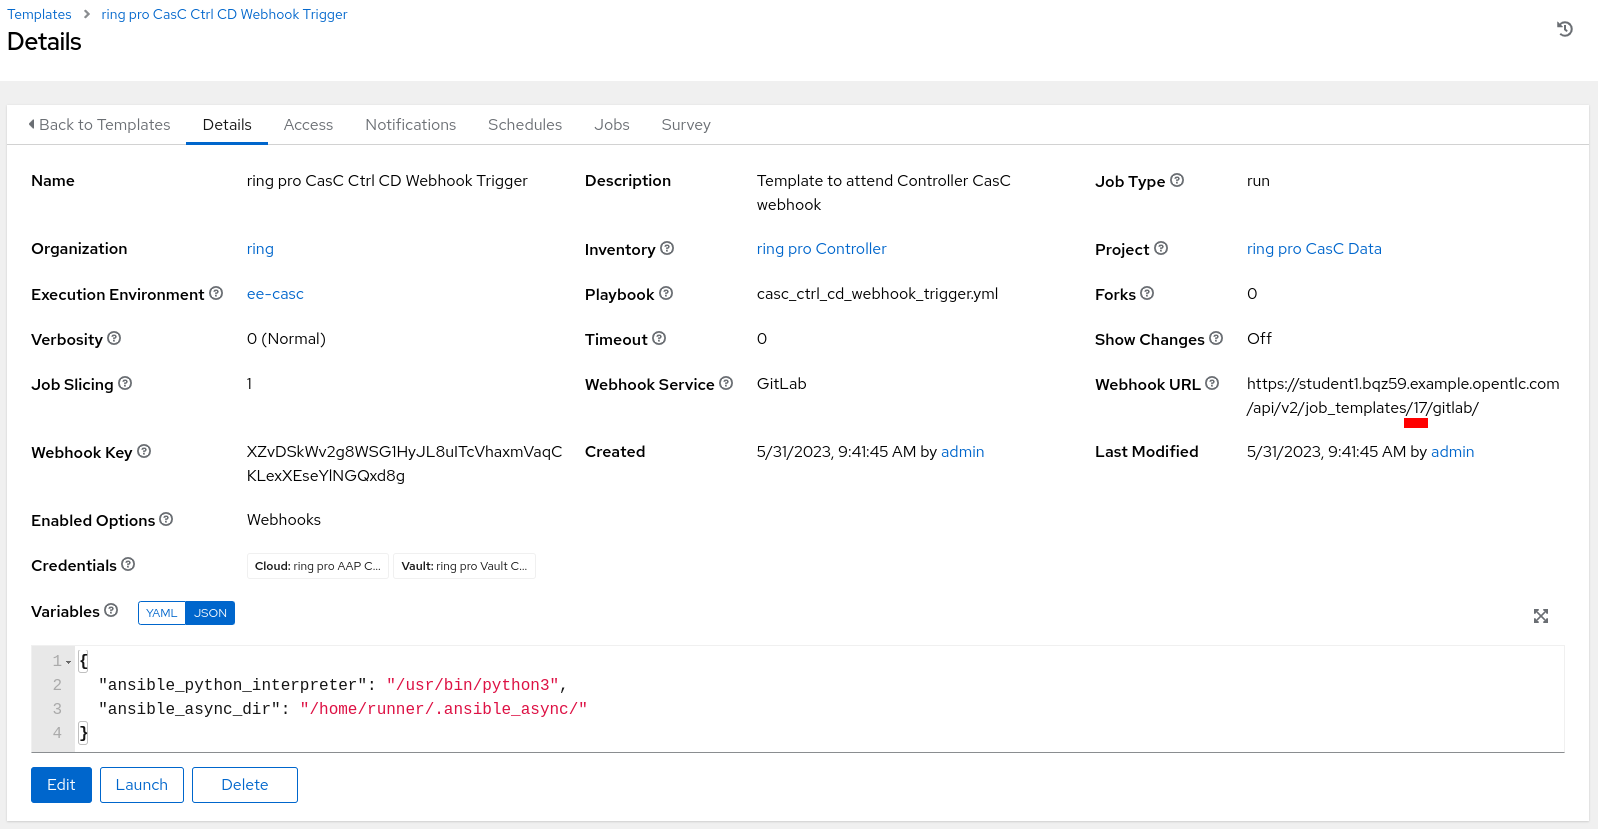Click the Cloud ring pro AAP credential chip

[x=318, y=566]
